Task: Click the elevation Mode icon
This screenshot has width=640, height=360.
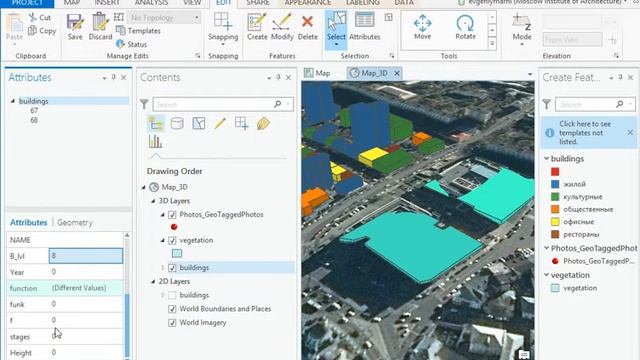Action: click(522, 22)
